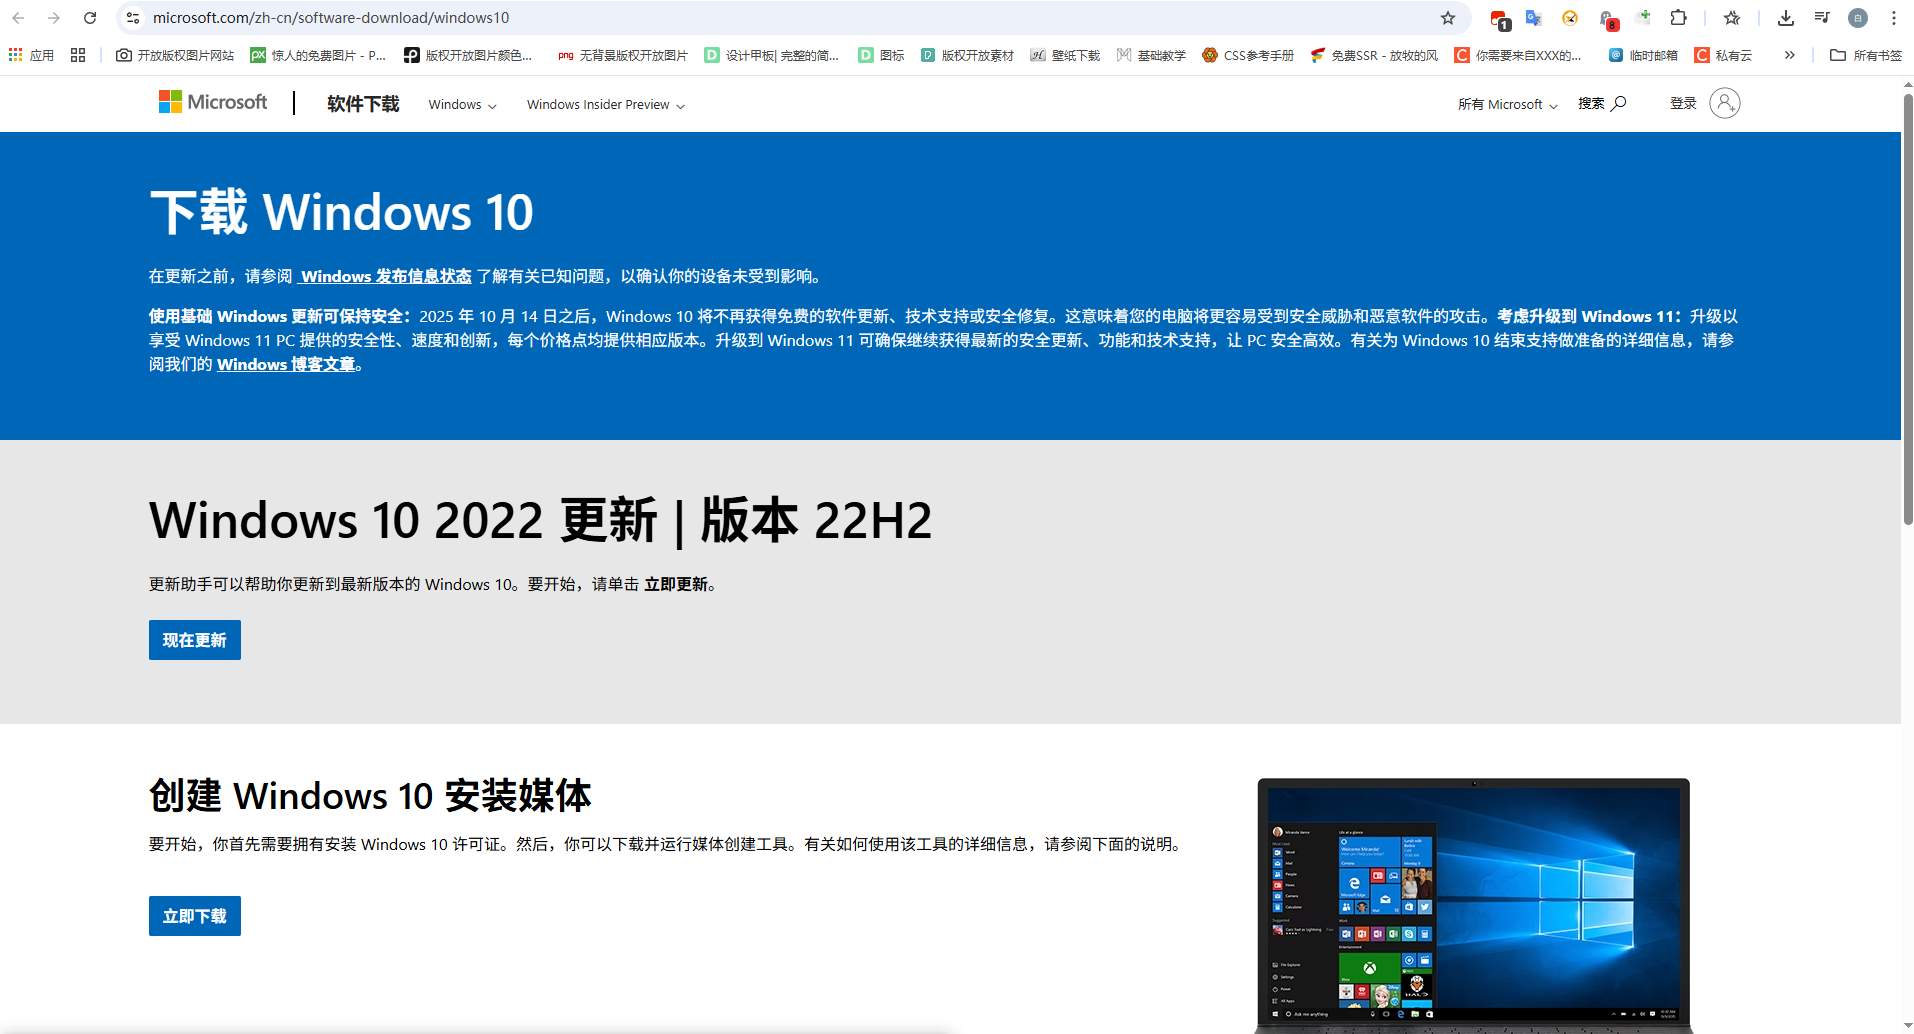Open the Chrome three-dot menu
Screen dimensions: 1914x1034
point(1893,18)
